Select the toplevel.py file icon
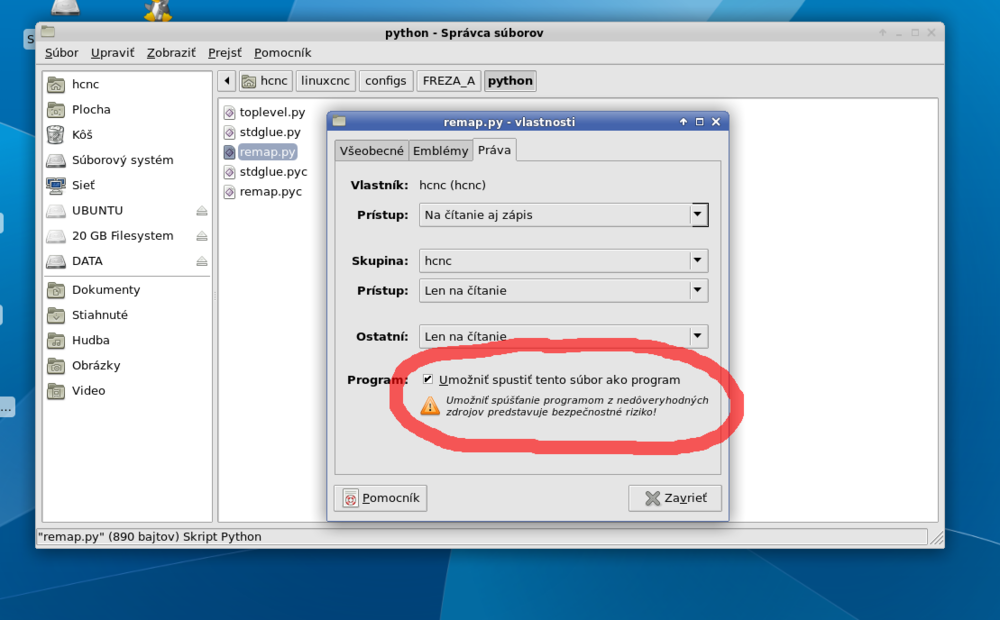This screenshot has width=1000, height=620. [x=229, y=113]
